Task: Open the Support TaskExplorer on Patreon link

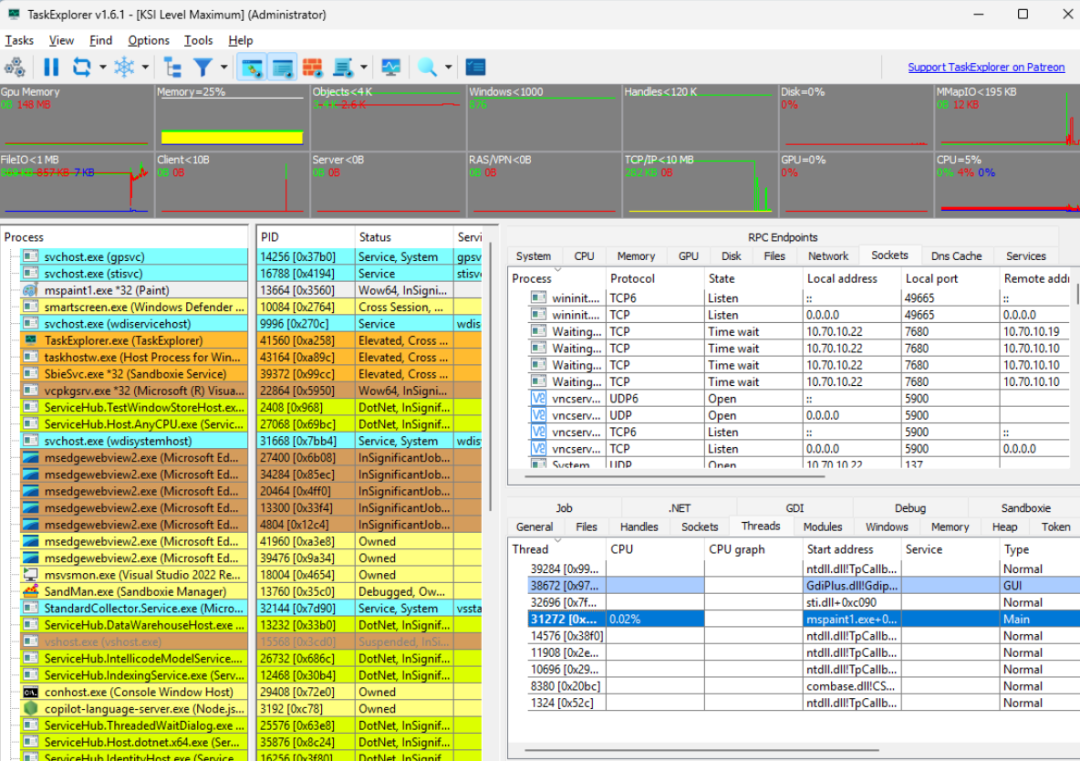Action: [986, 67]
